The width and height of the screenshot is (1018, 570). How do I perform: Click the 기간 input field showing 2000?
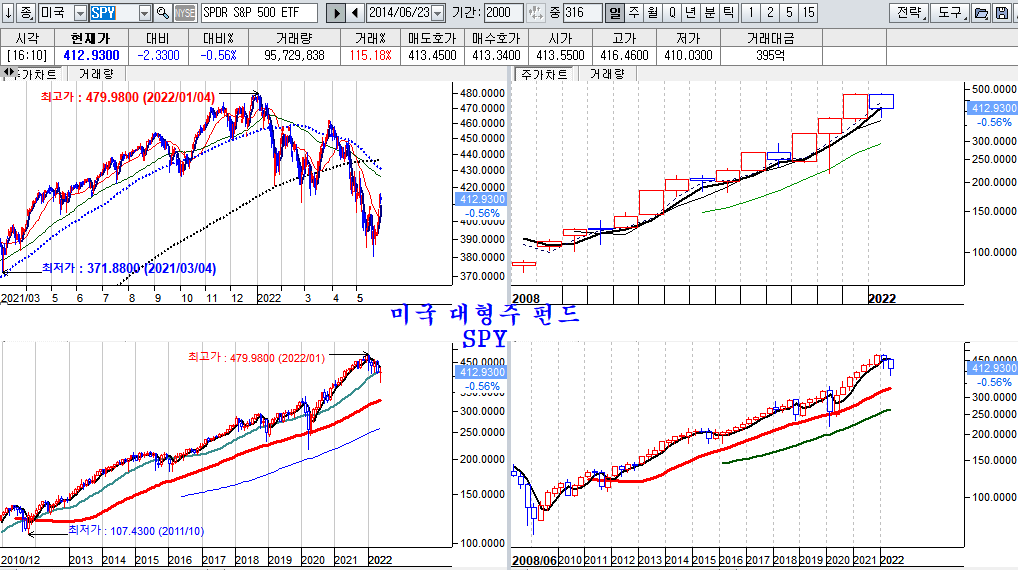[503, 13]
